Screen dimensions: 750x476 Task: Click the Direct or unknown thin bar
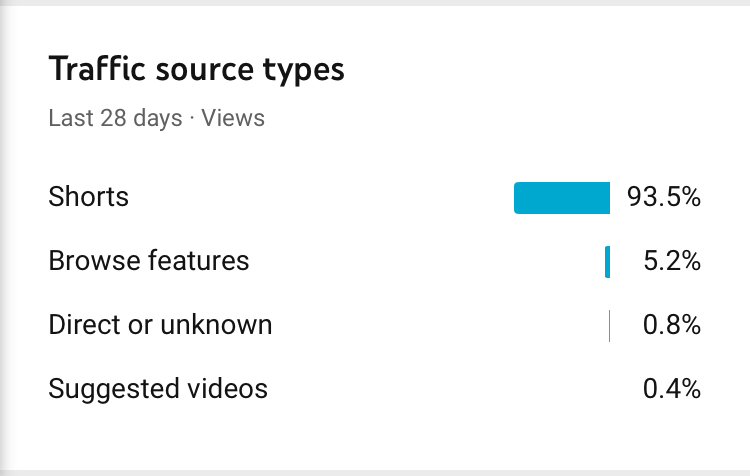coord(609,326)
